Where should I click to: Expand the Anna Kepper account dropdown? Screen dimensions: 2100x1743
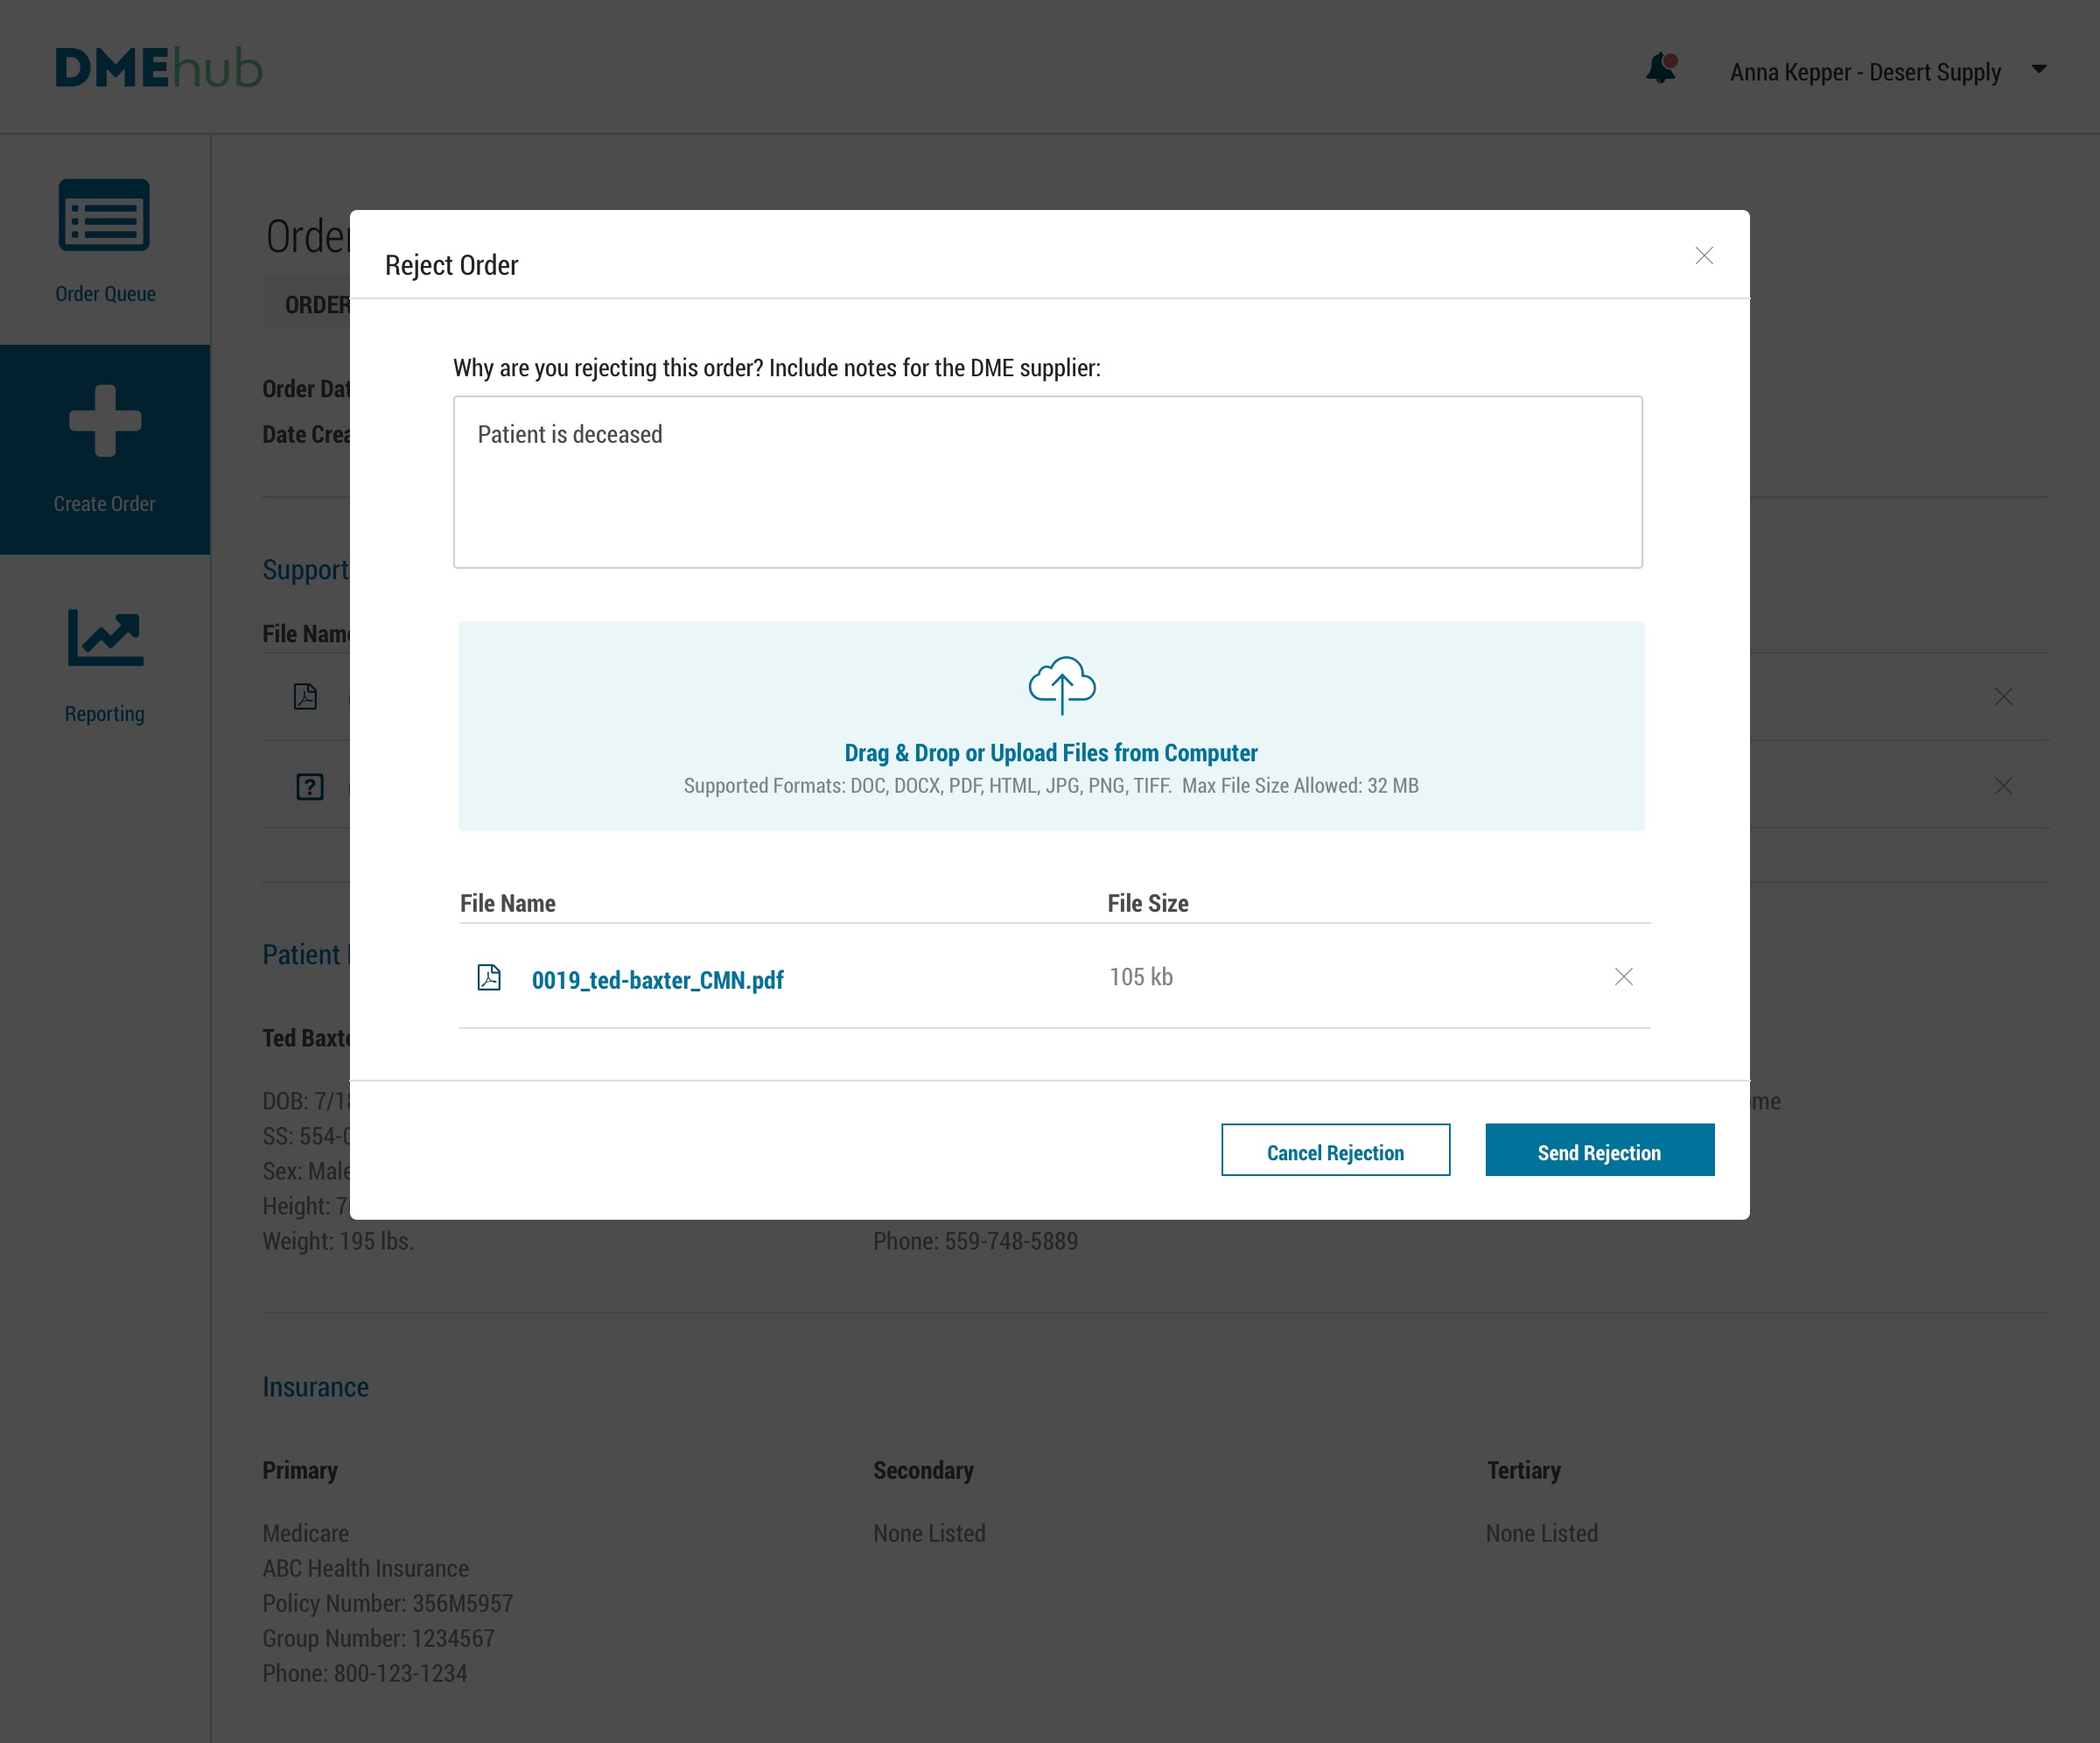(x=2038, y=70)
